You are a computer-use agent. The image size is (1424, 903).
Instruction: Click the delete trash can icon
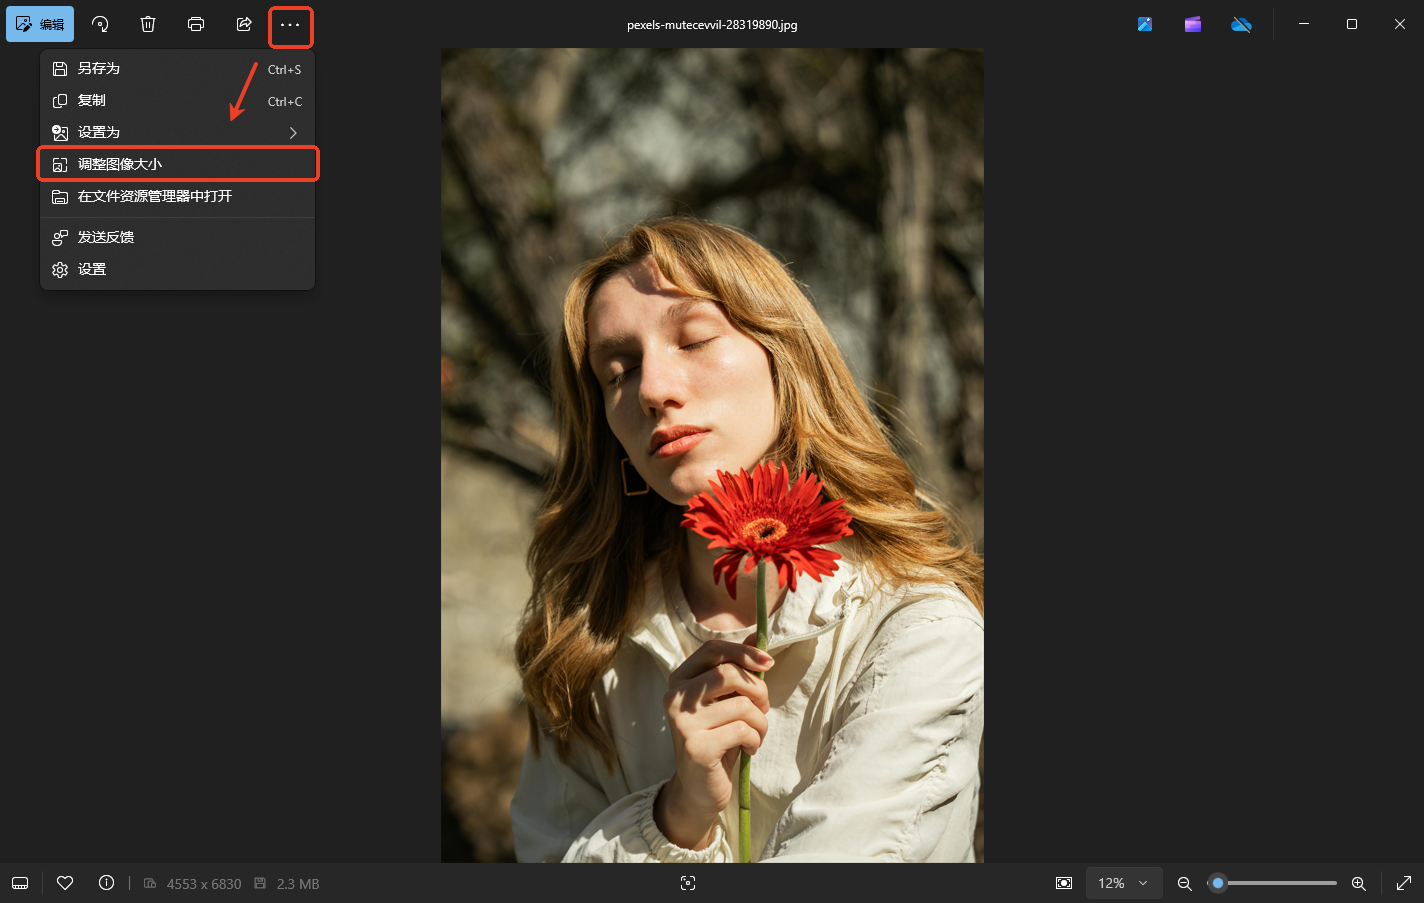point(148,24)
